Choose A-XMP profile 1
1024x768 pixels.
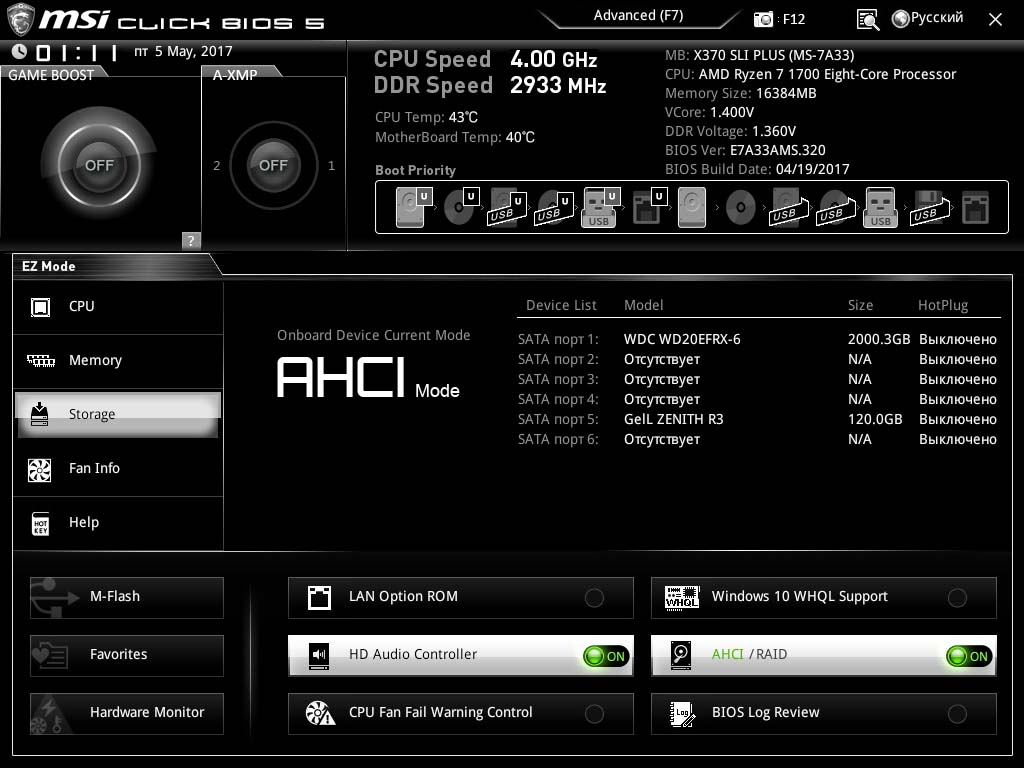pos(332,166)
